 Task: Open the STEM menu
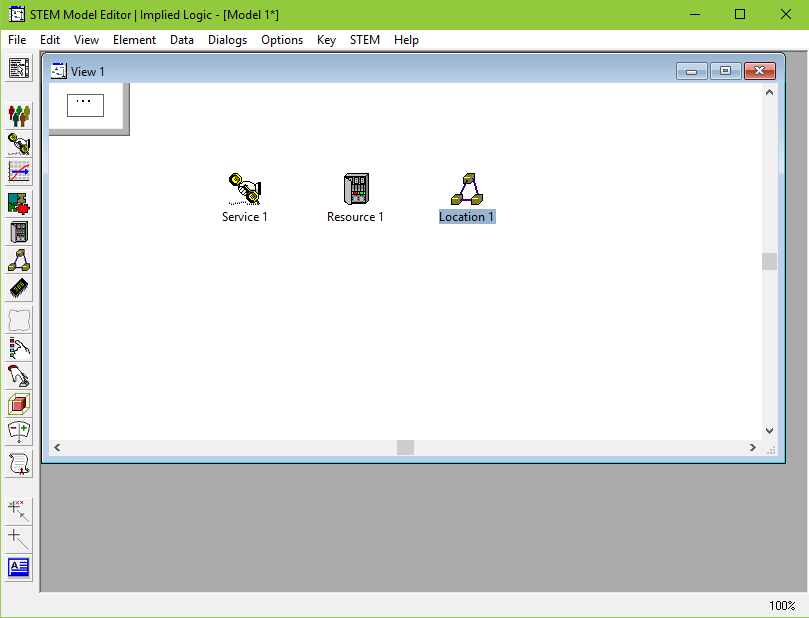(365, 40)
